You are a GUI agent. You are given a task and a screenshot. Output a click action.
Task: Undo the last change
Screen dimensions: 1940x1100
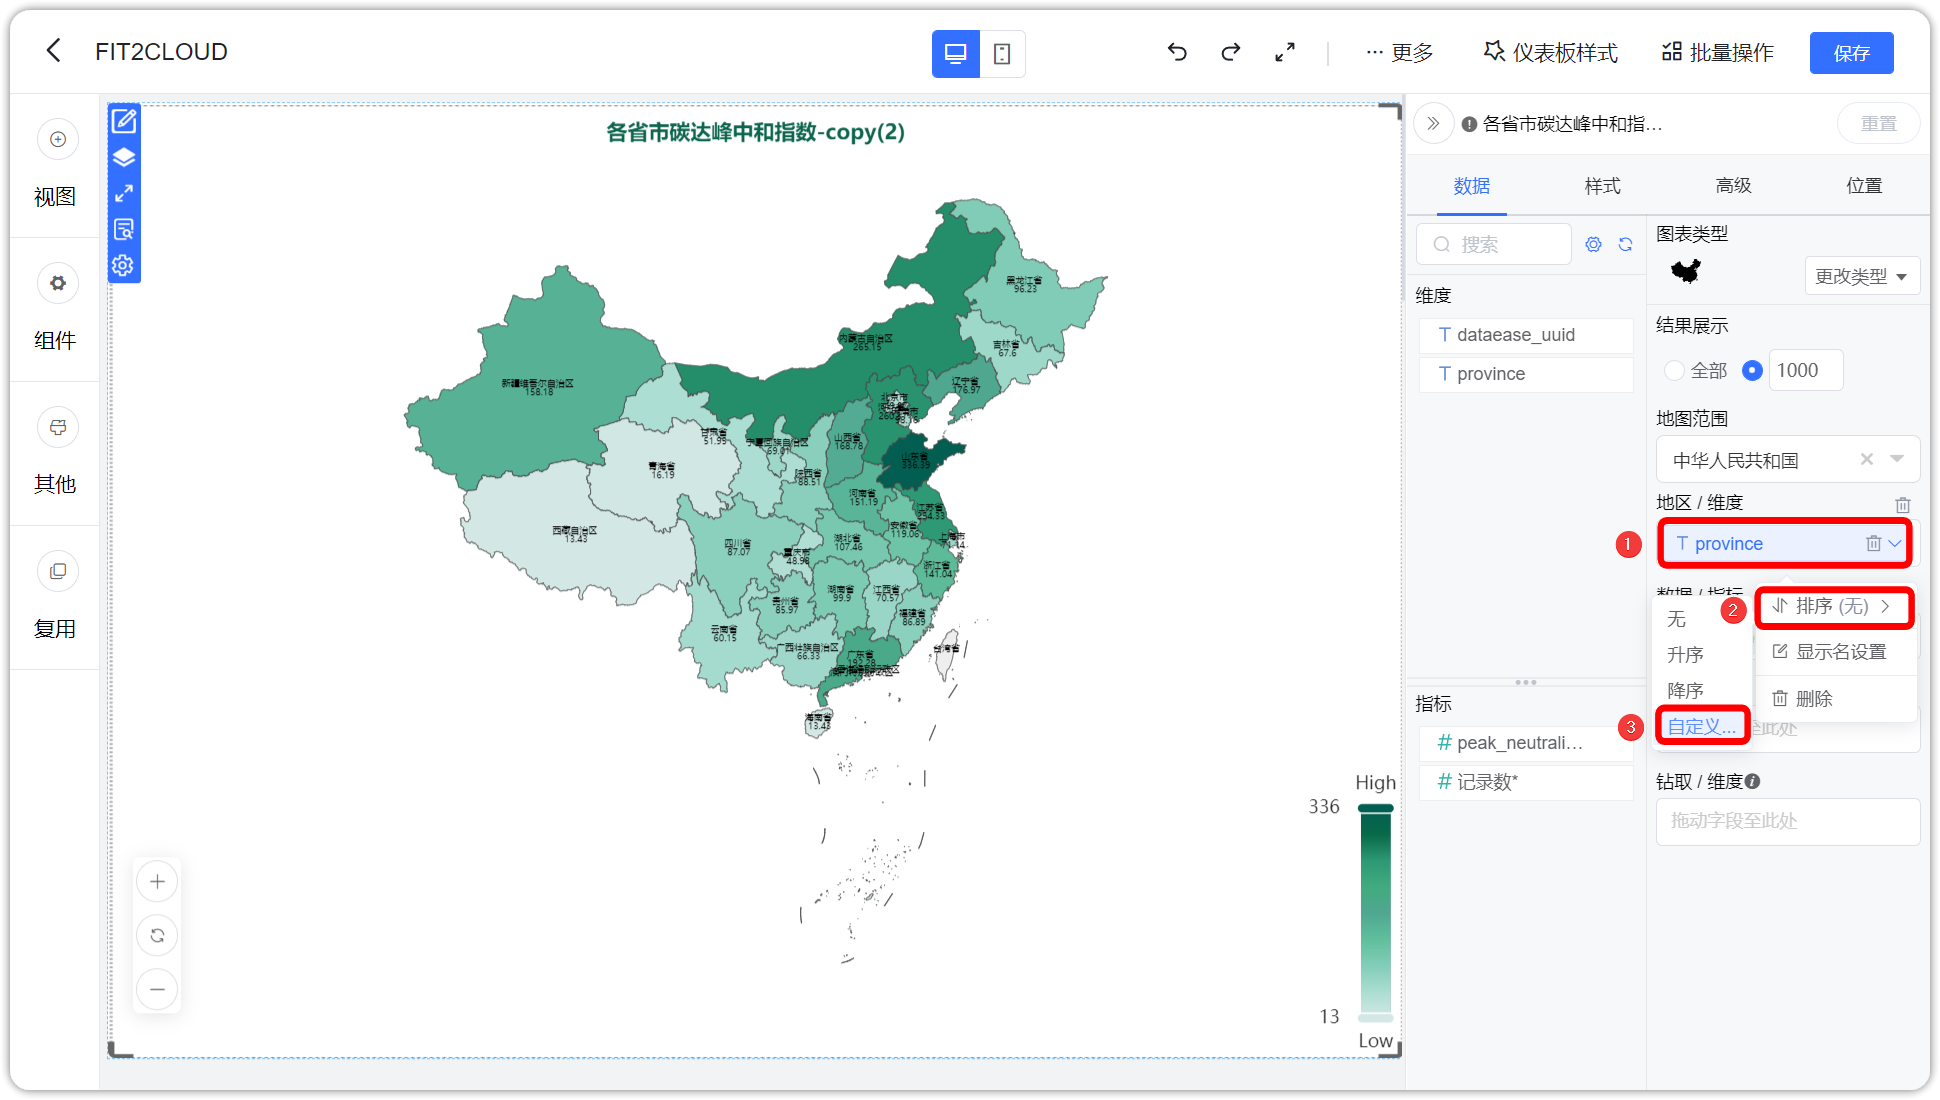pyautogui.click(x=1177, y=52)
